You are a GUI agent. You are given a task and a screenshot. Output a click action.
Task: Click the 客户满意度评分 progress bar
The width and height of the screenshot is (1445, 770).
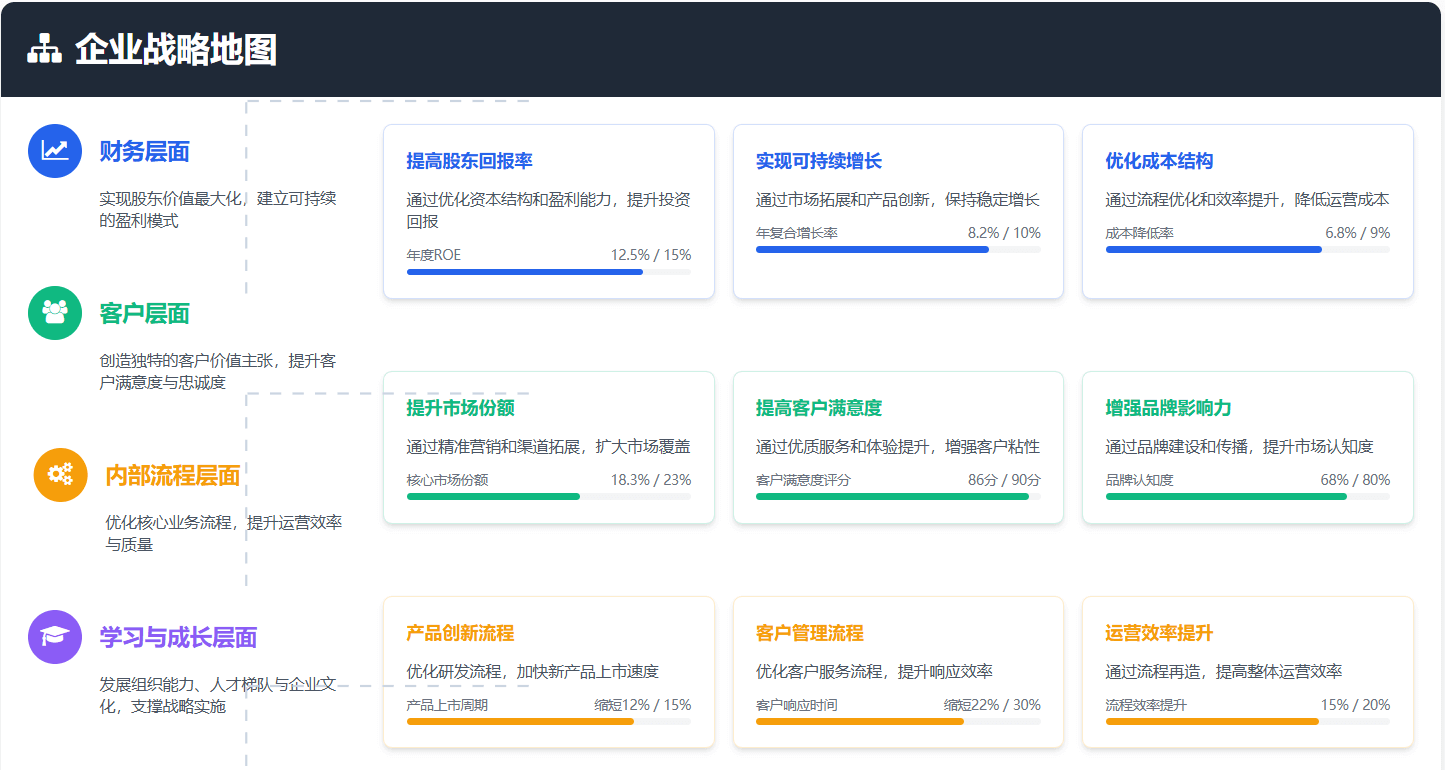(898, 496)
